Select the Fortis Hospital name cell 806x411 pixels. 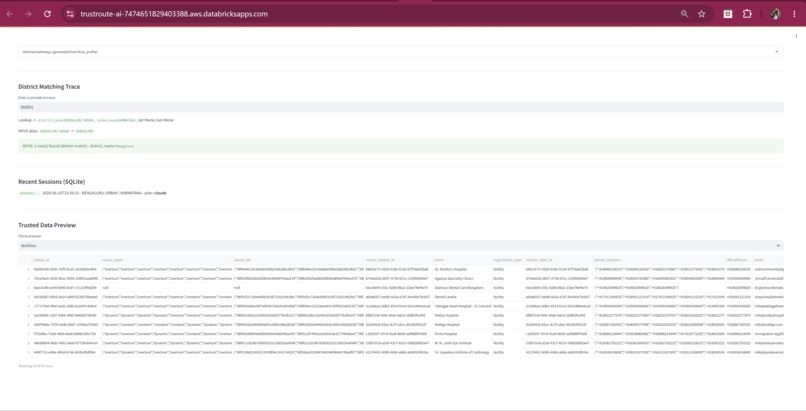(x=462, y=334)
